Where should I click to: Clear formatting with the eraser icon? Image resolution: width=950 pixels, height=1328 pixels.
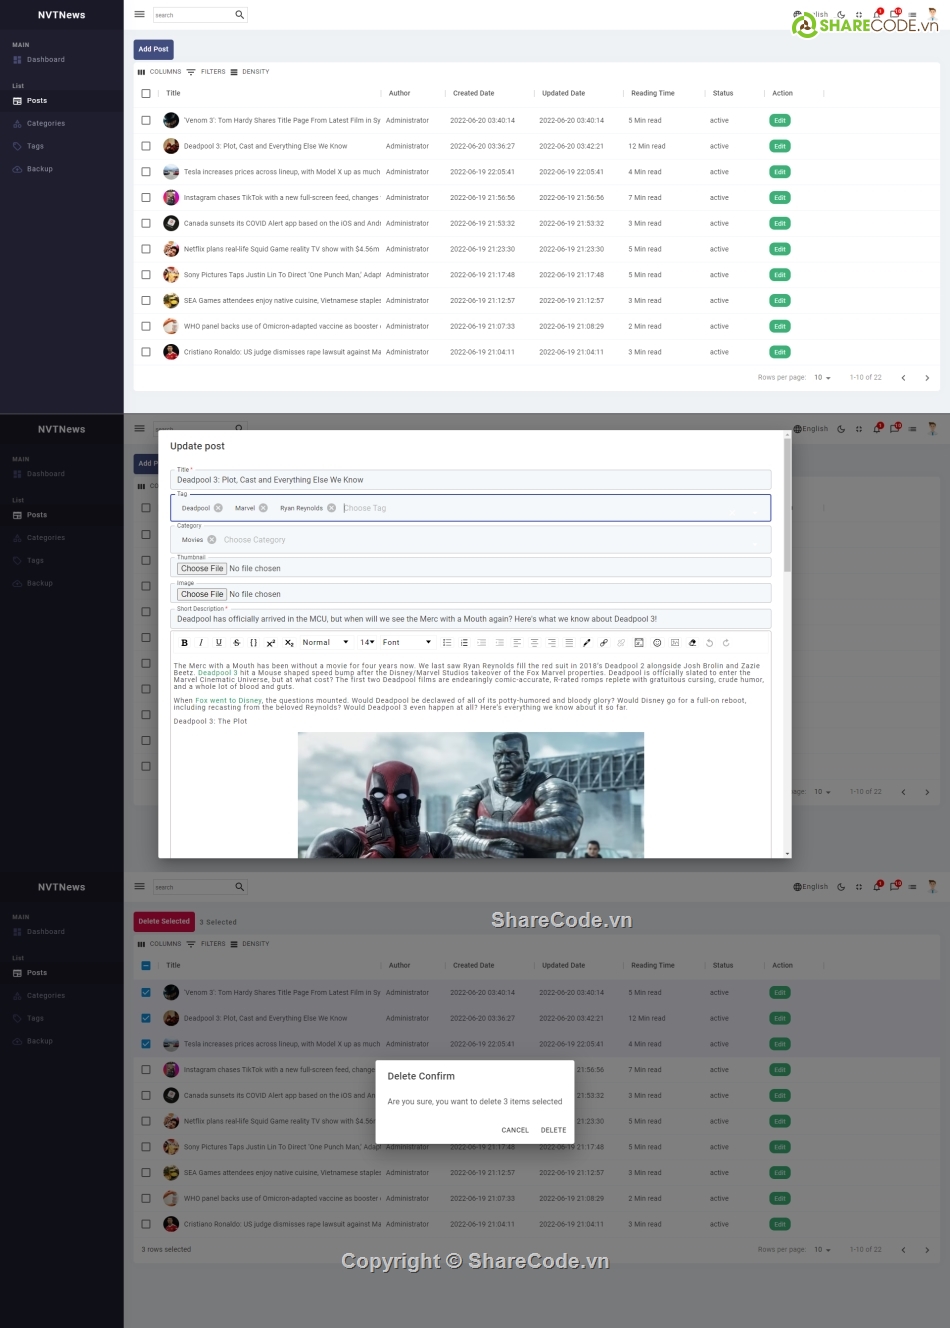[692, 643]
